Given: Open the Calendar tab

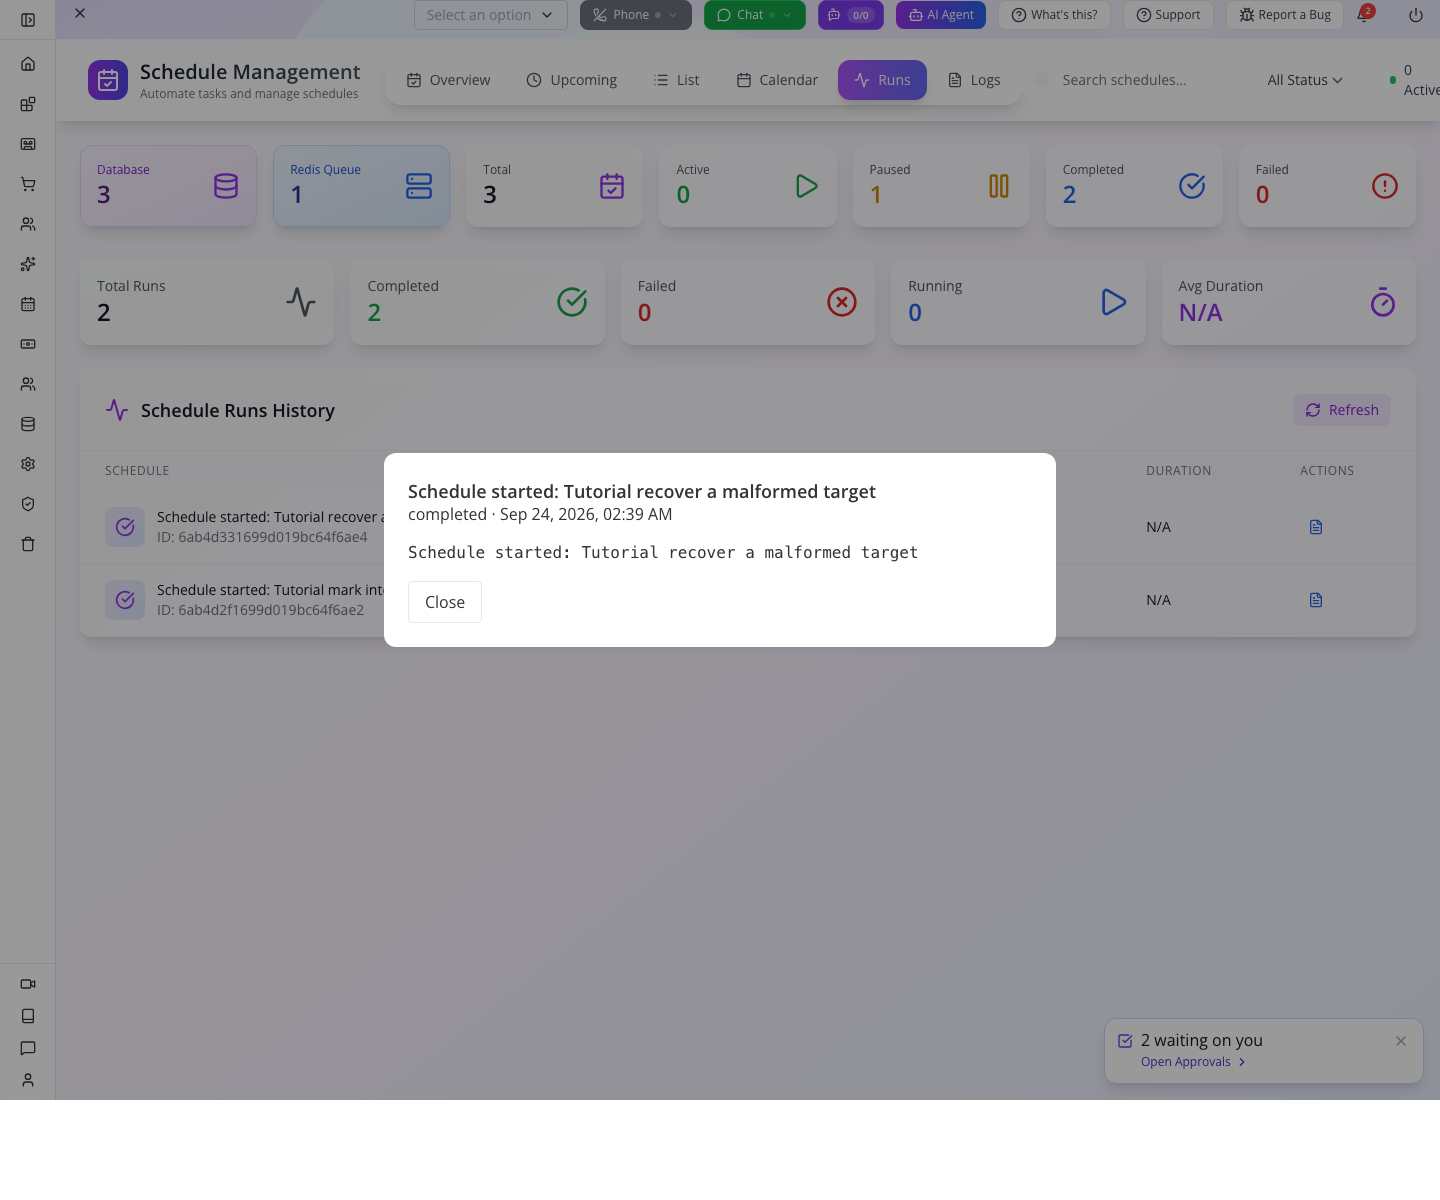Looking at the screenshot, I should coord(777,80).
